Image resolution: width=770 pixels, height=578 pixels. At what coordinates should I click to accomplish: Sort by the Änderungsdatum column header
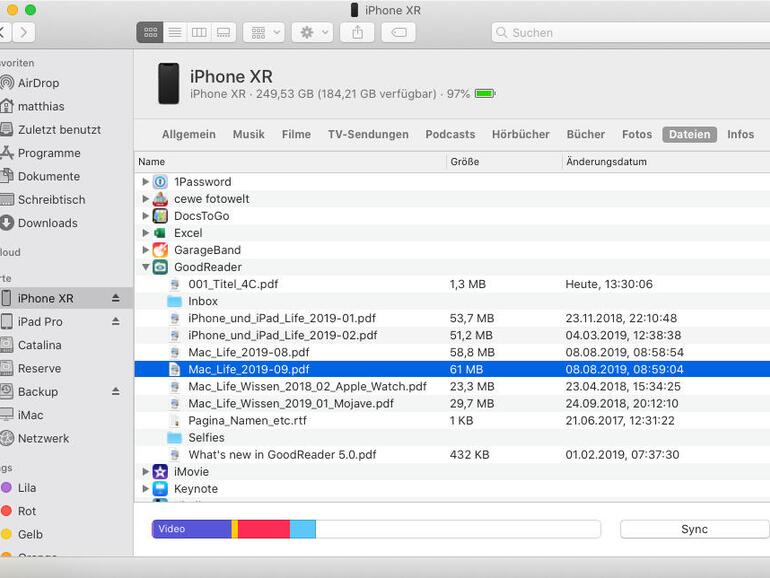pos(666,162)
